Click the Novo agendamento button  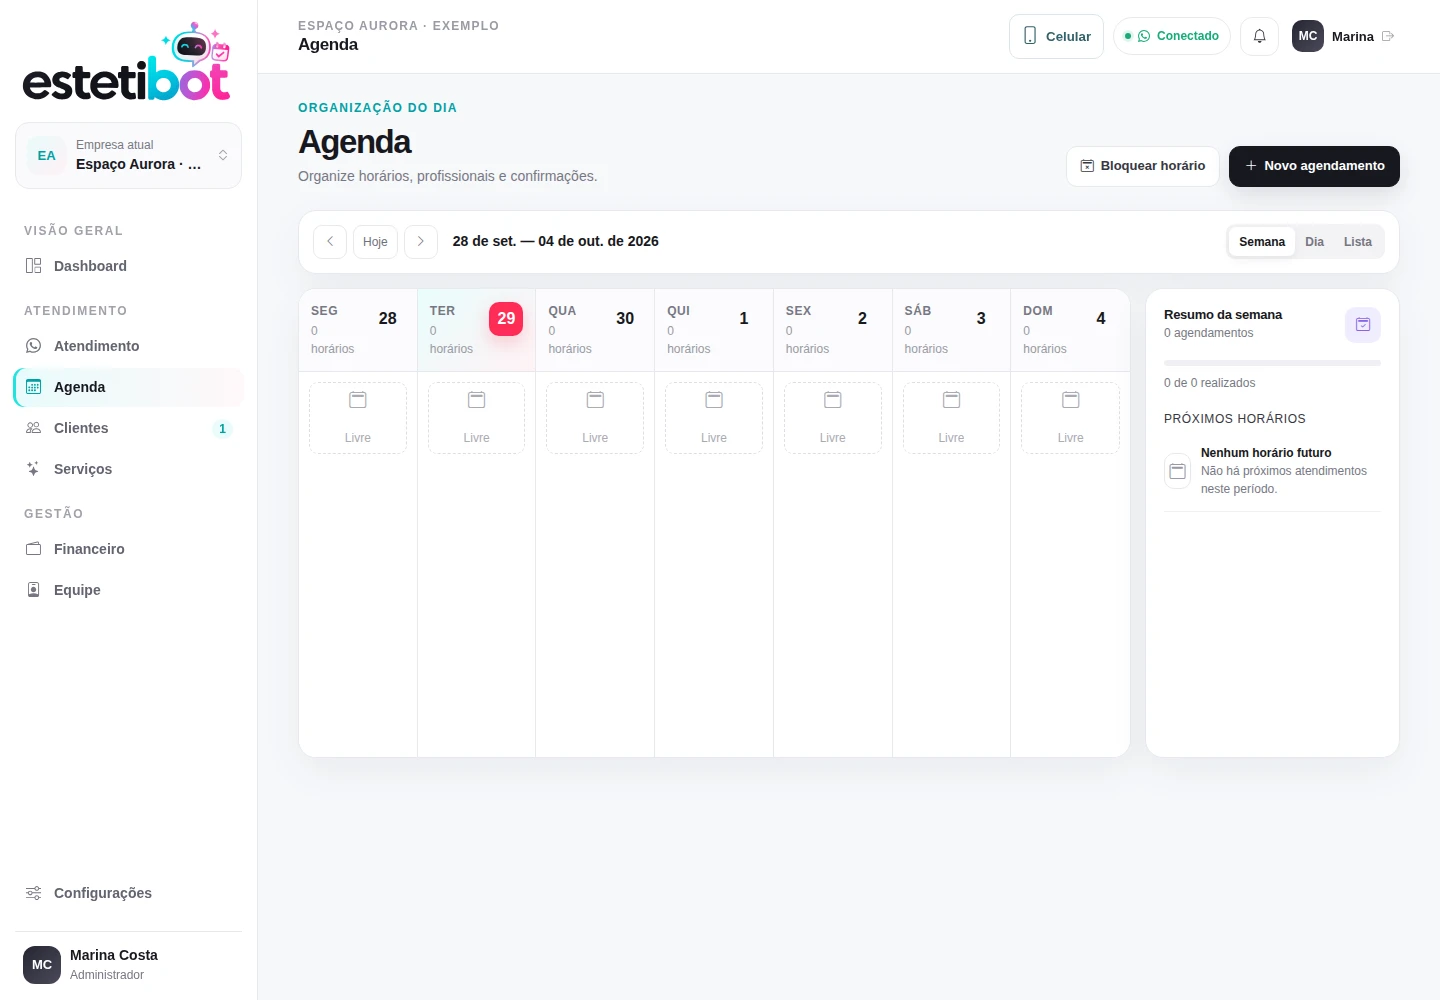pyautogui.click(x=1314, y=166)
